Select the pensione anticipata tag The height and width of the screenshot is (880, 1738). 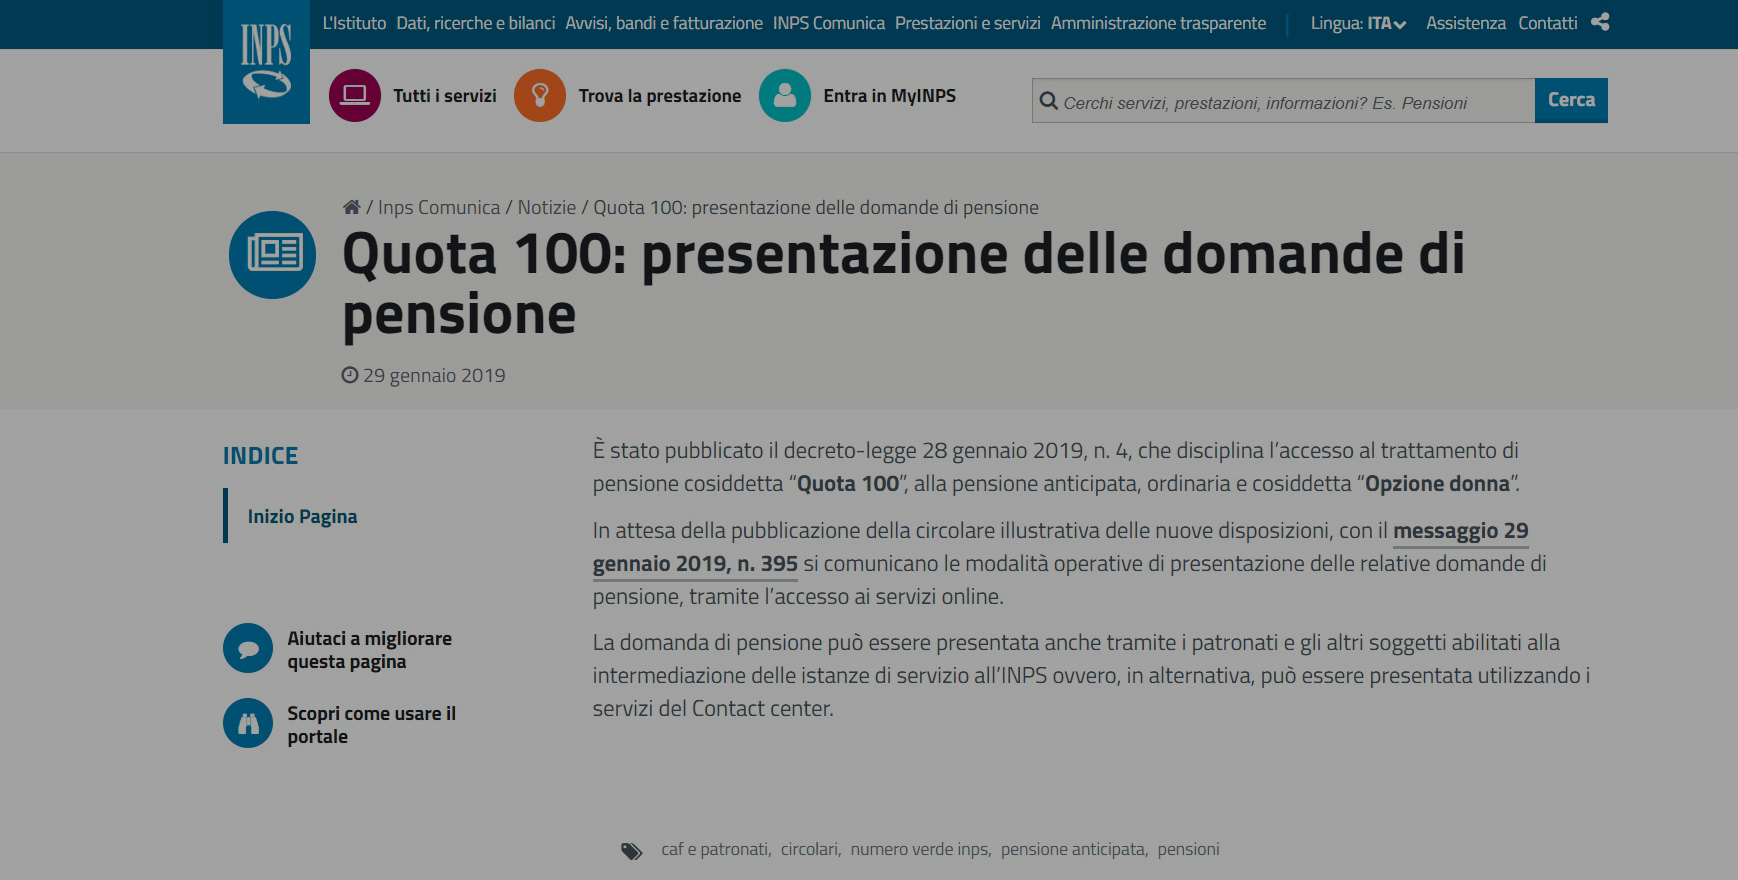pos(1073,849)
